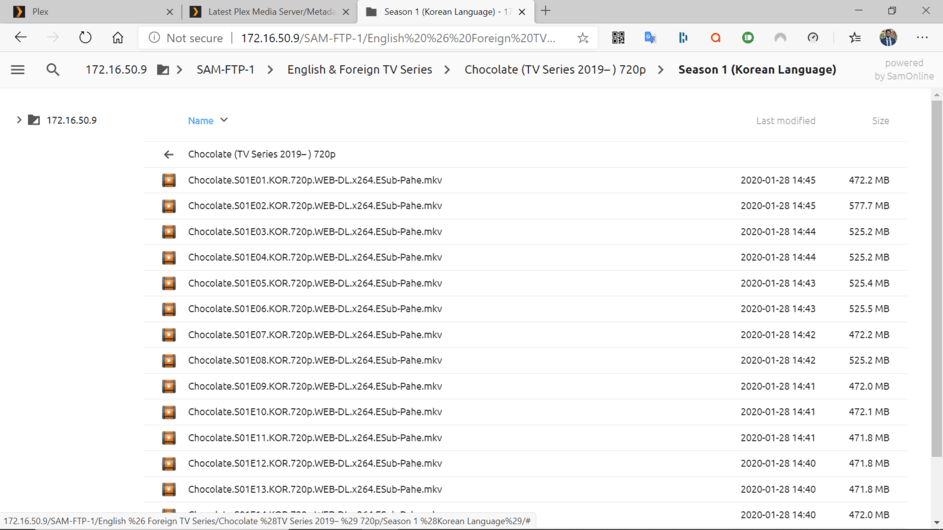Open Chocolate.S01E10 mkv file

click(315, 412)
